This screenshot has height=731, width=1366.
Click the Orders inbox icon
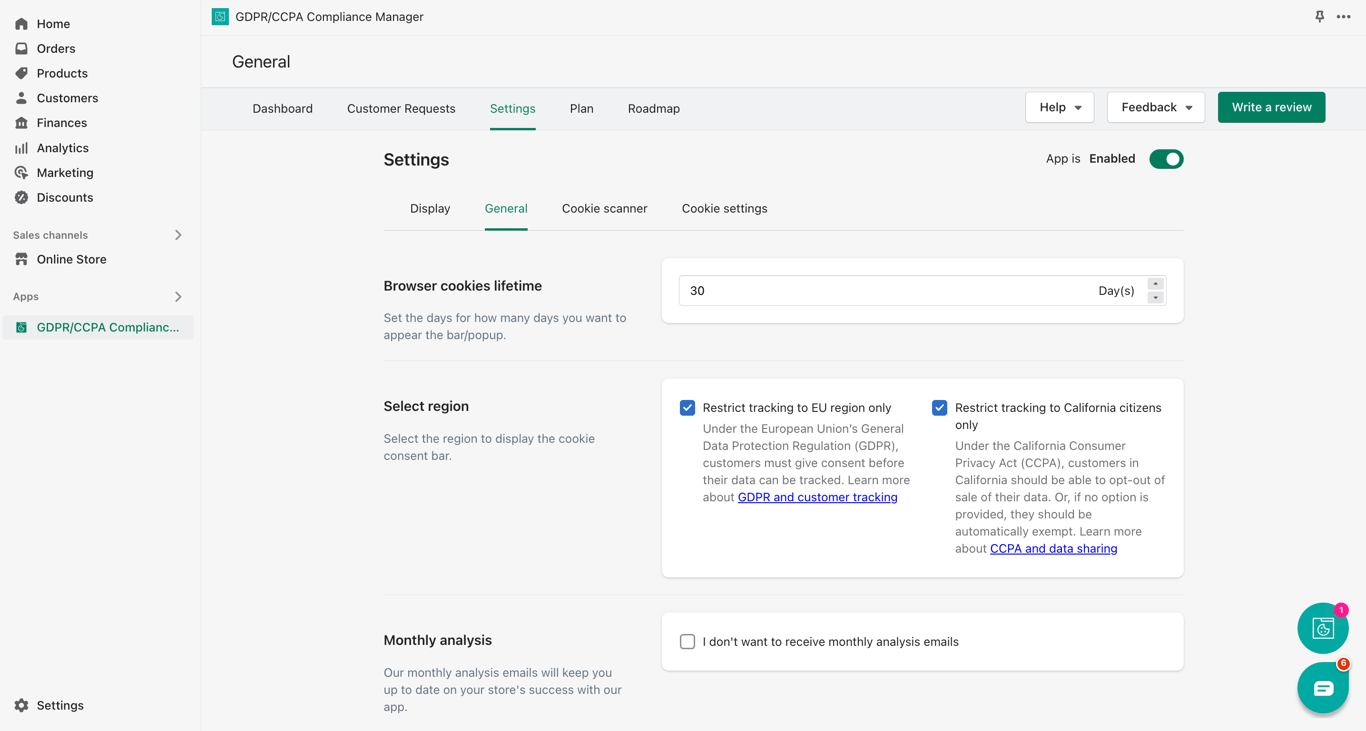click(x=21, y=49)
